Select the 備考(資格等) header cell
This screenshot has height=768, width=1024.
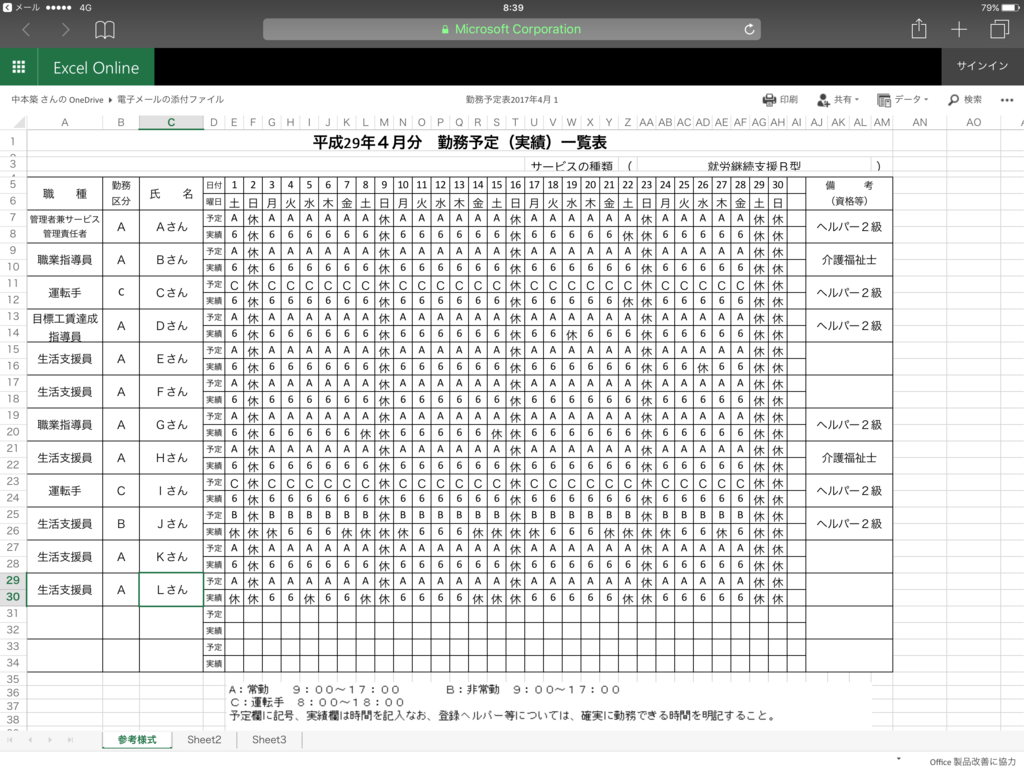coord(849,193)
